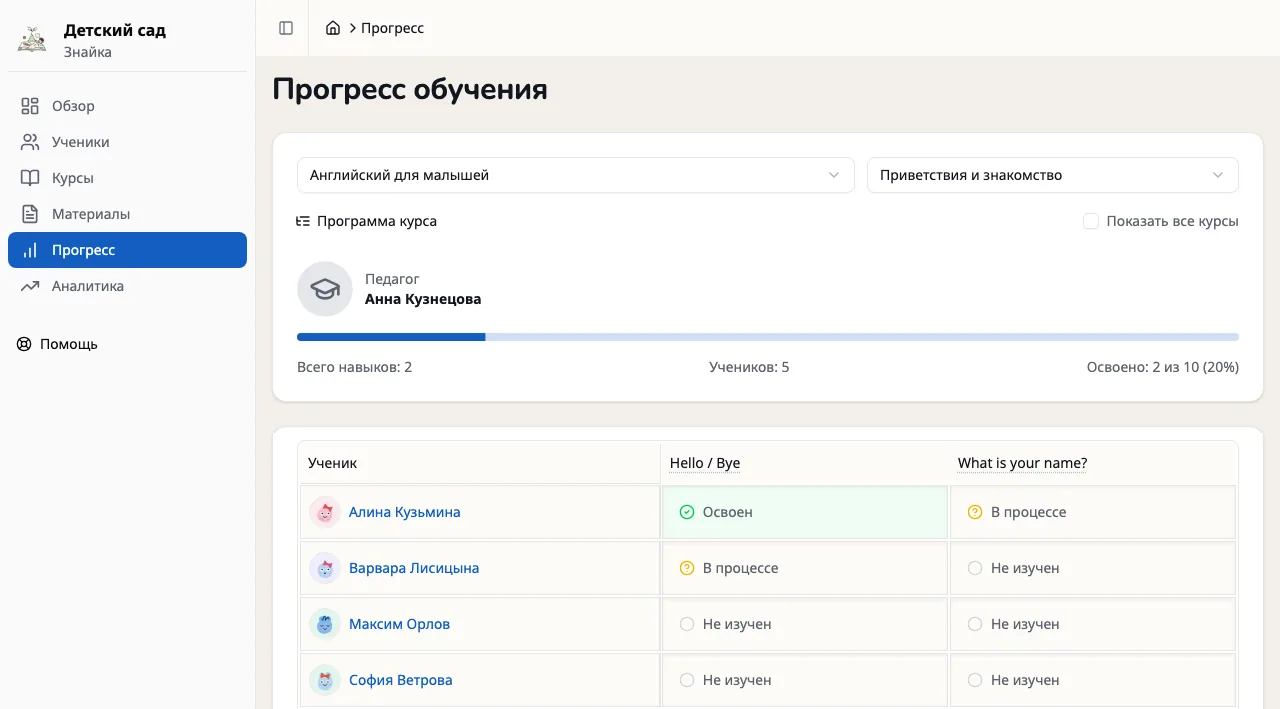Click Варвара Лисицына's avatar

point(325,568)
